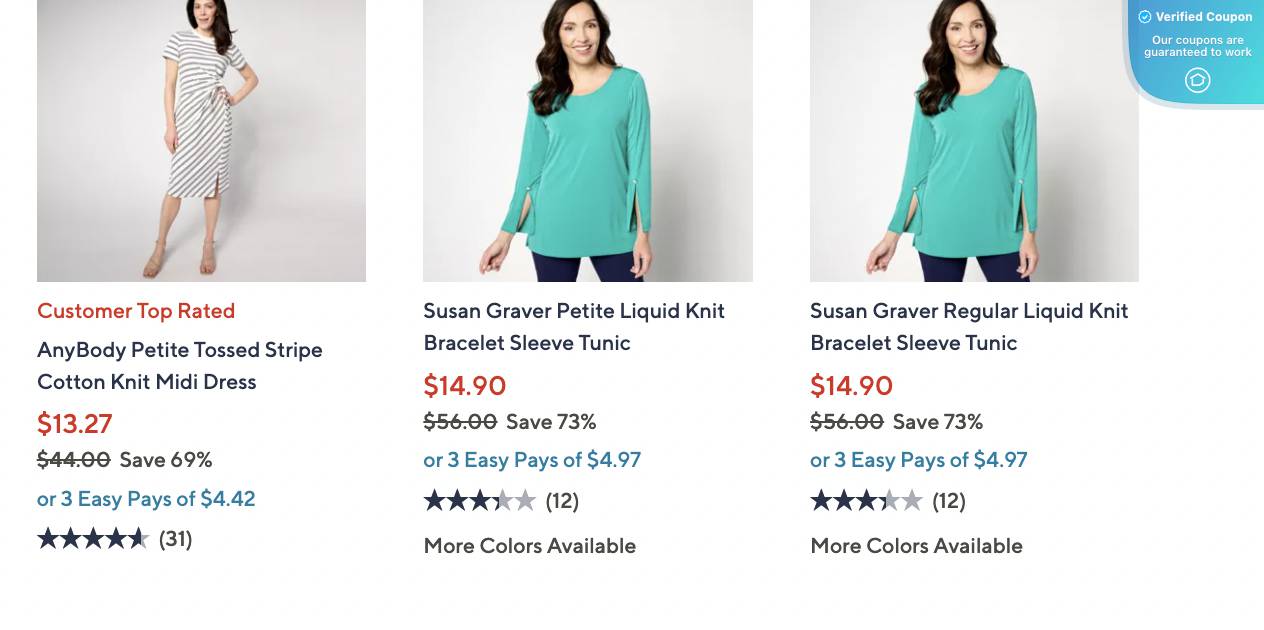Click the Save 69% label under the dress
The width and height of the screenshot is (1264, 630).
click(165, 460)
